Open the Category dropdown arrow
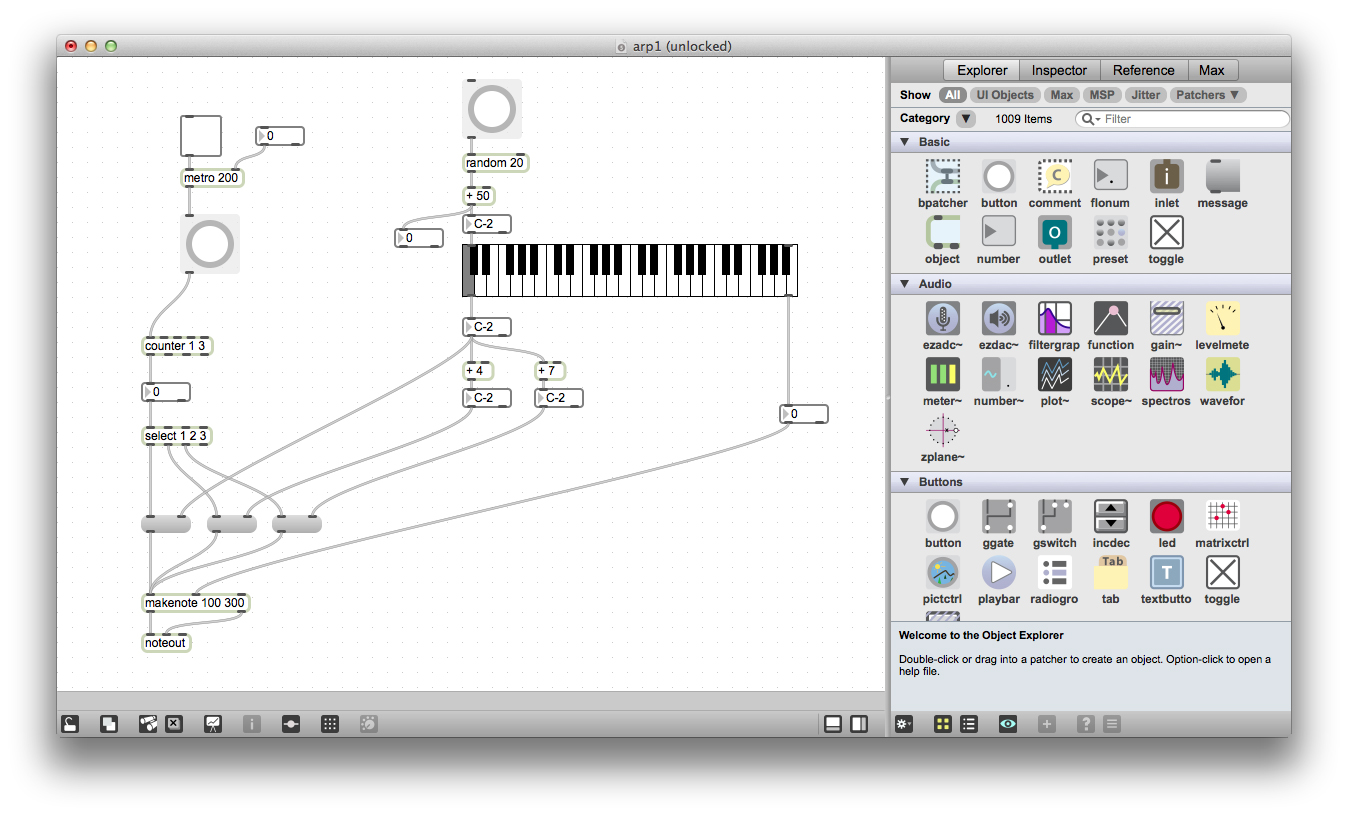Screen dimensions: 1348x816 [x=965, y=118]
